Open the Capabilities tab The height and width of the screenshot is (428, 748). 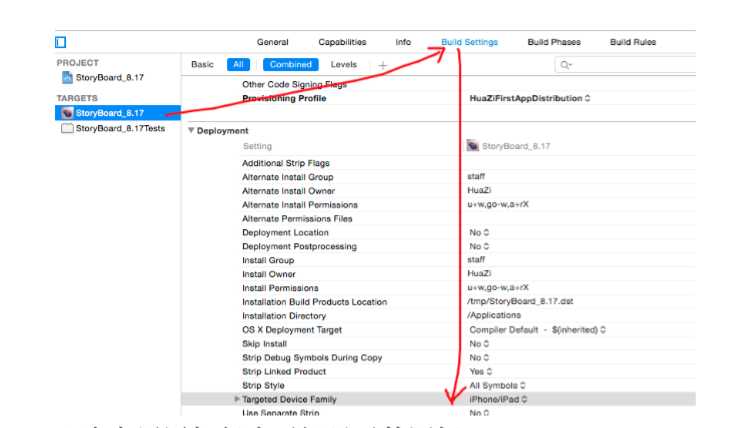pos(342,42)
